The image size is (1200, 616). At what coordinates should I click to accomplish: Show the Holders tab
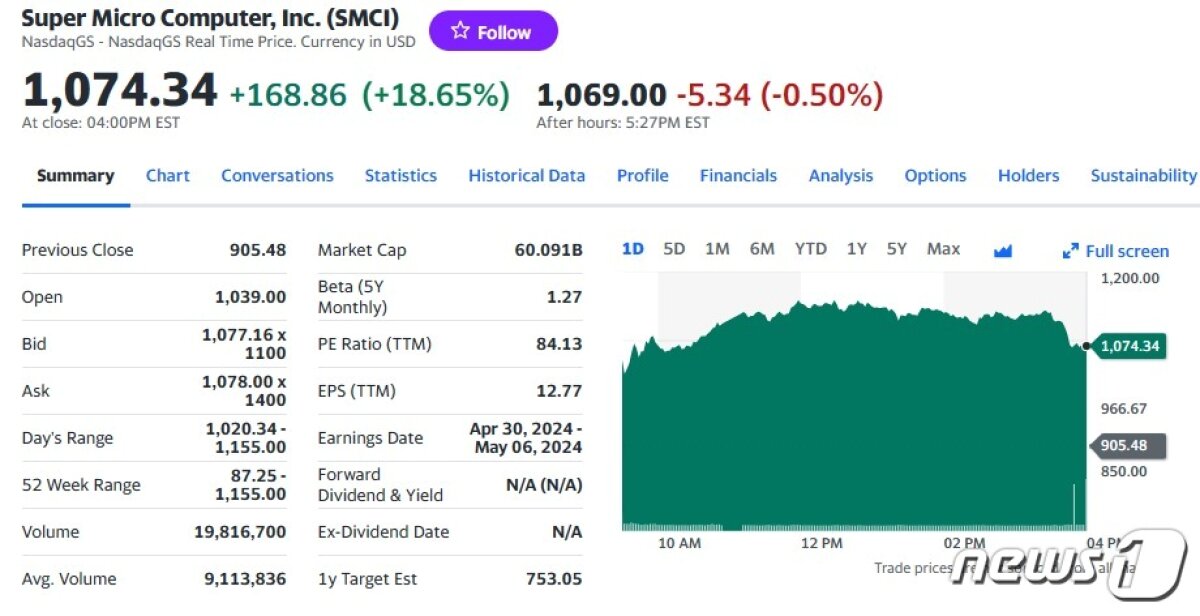1028,176
